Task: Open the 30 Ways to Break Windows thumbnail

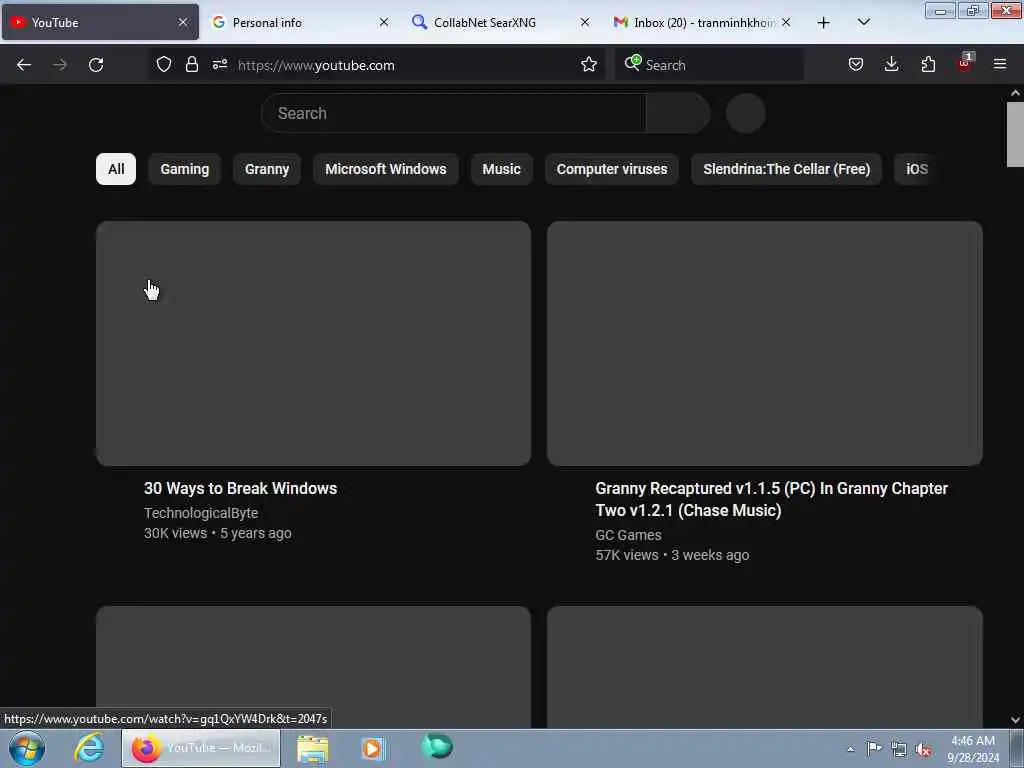Action: coord(313,344)
